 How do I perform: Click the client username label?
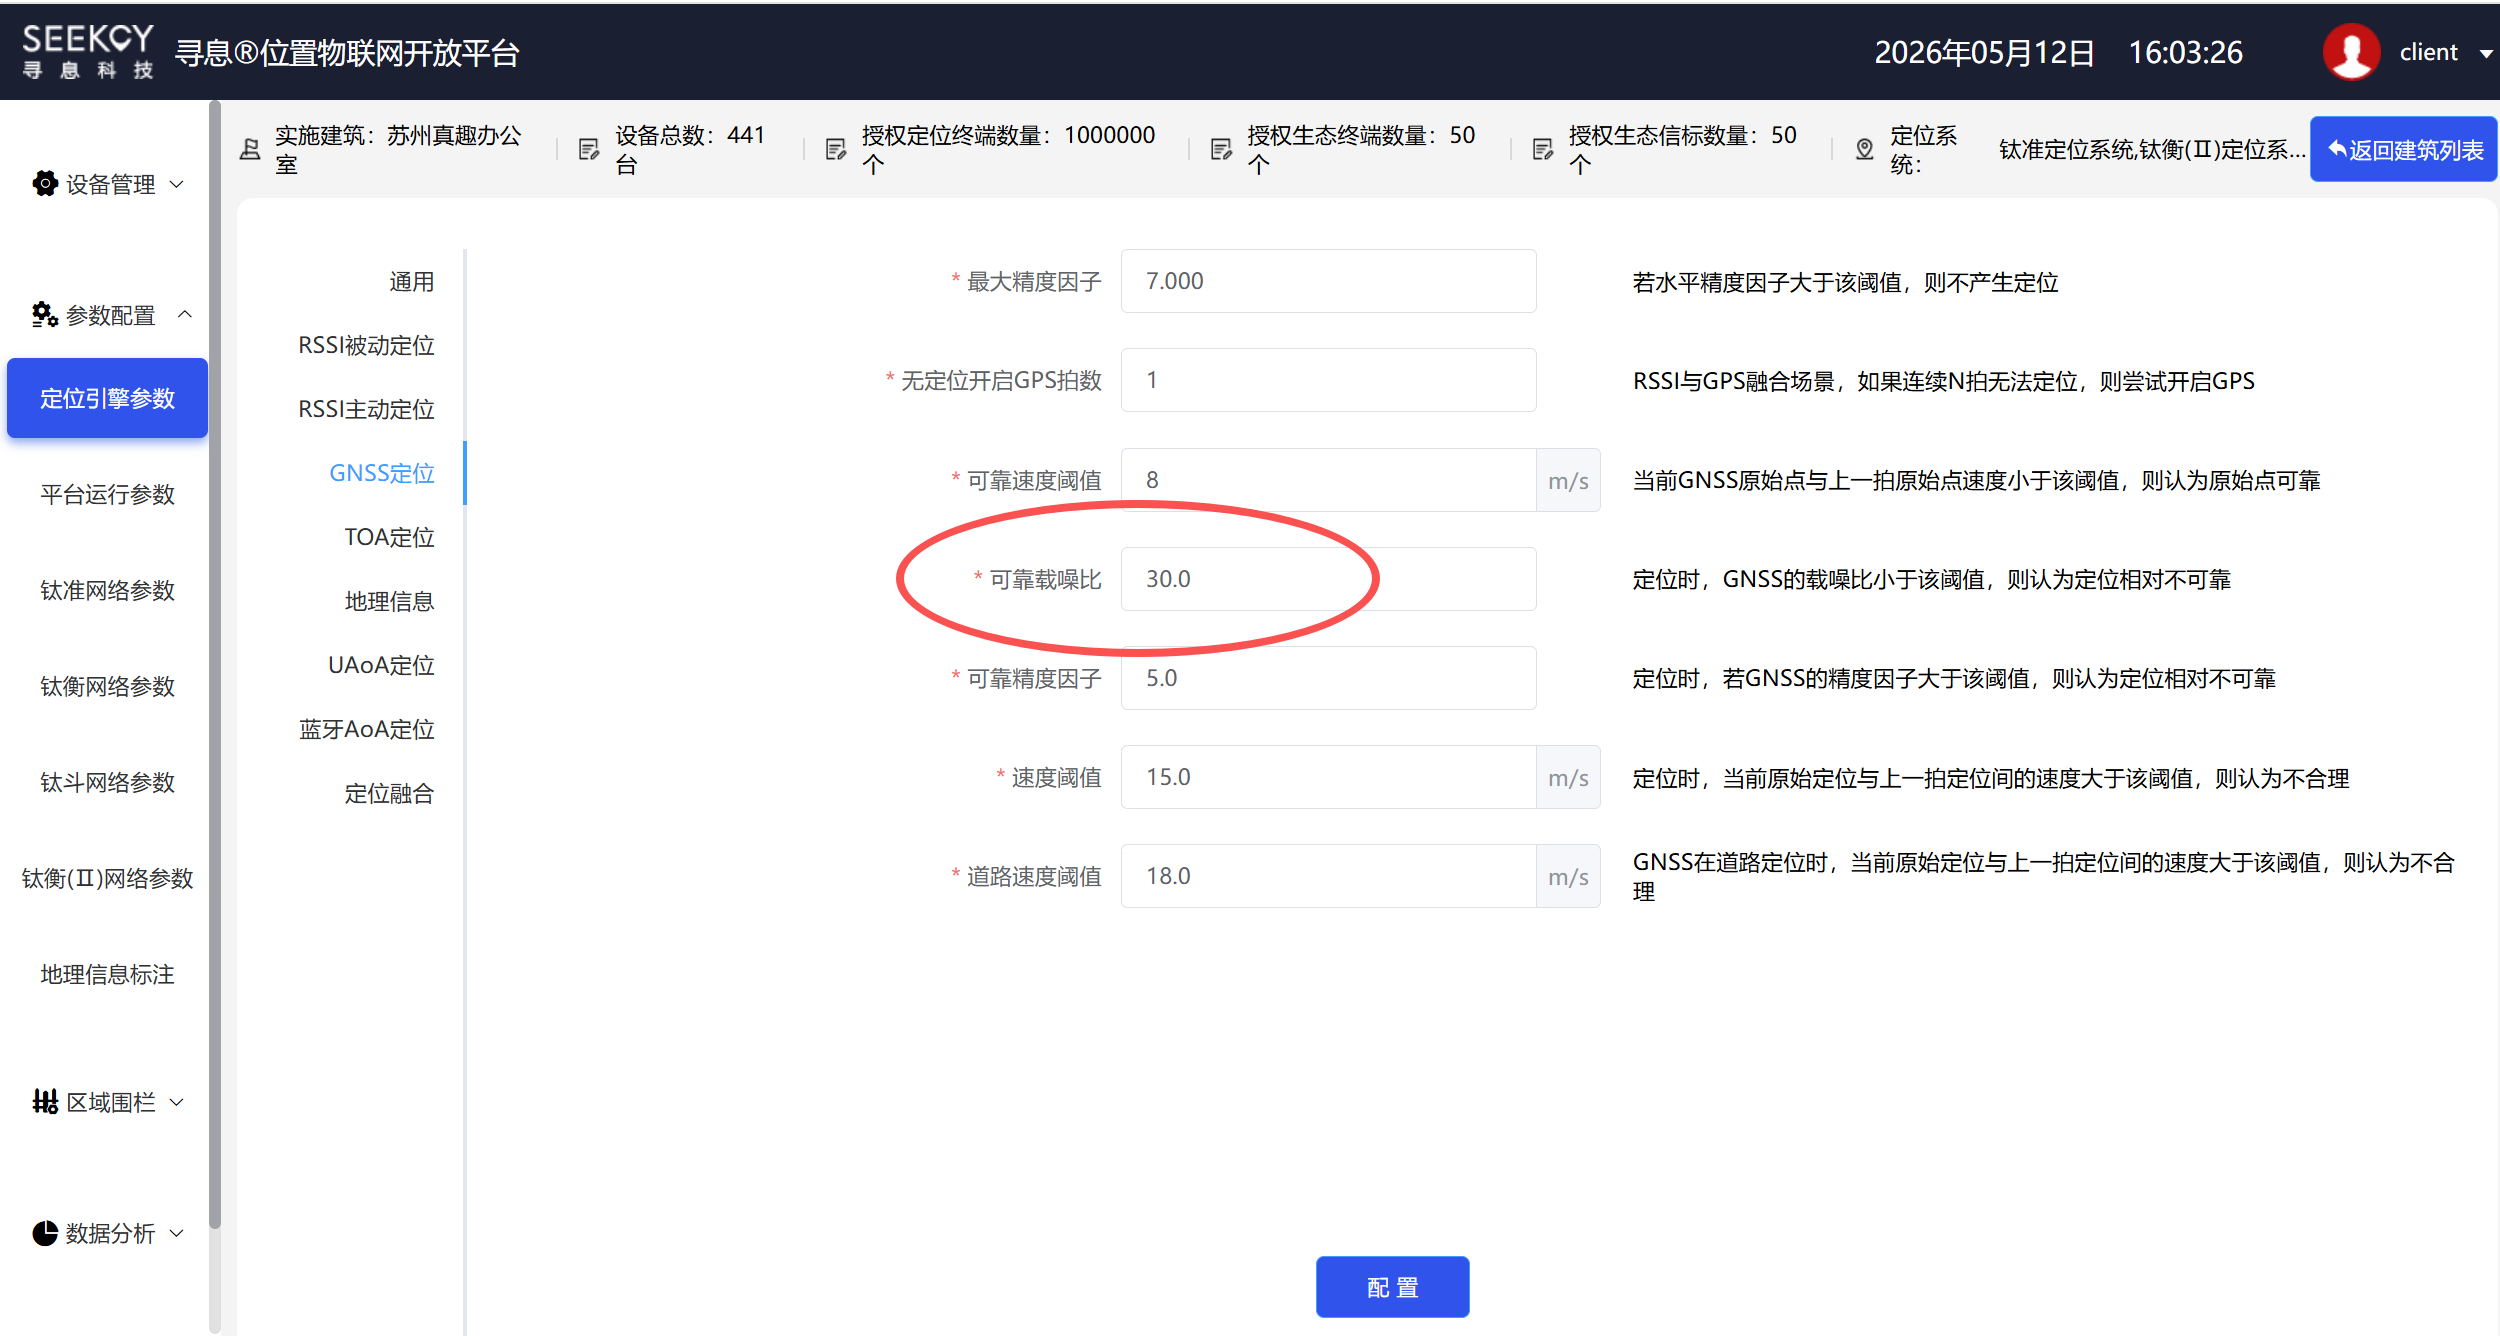point(2428,52)
